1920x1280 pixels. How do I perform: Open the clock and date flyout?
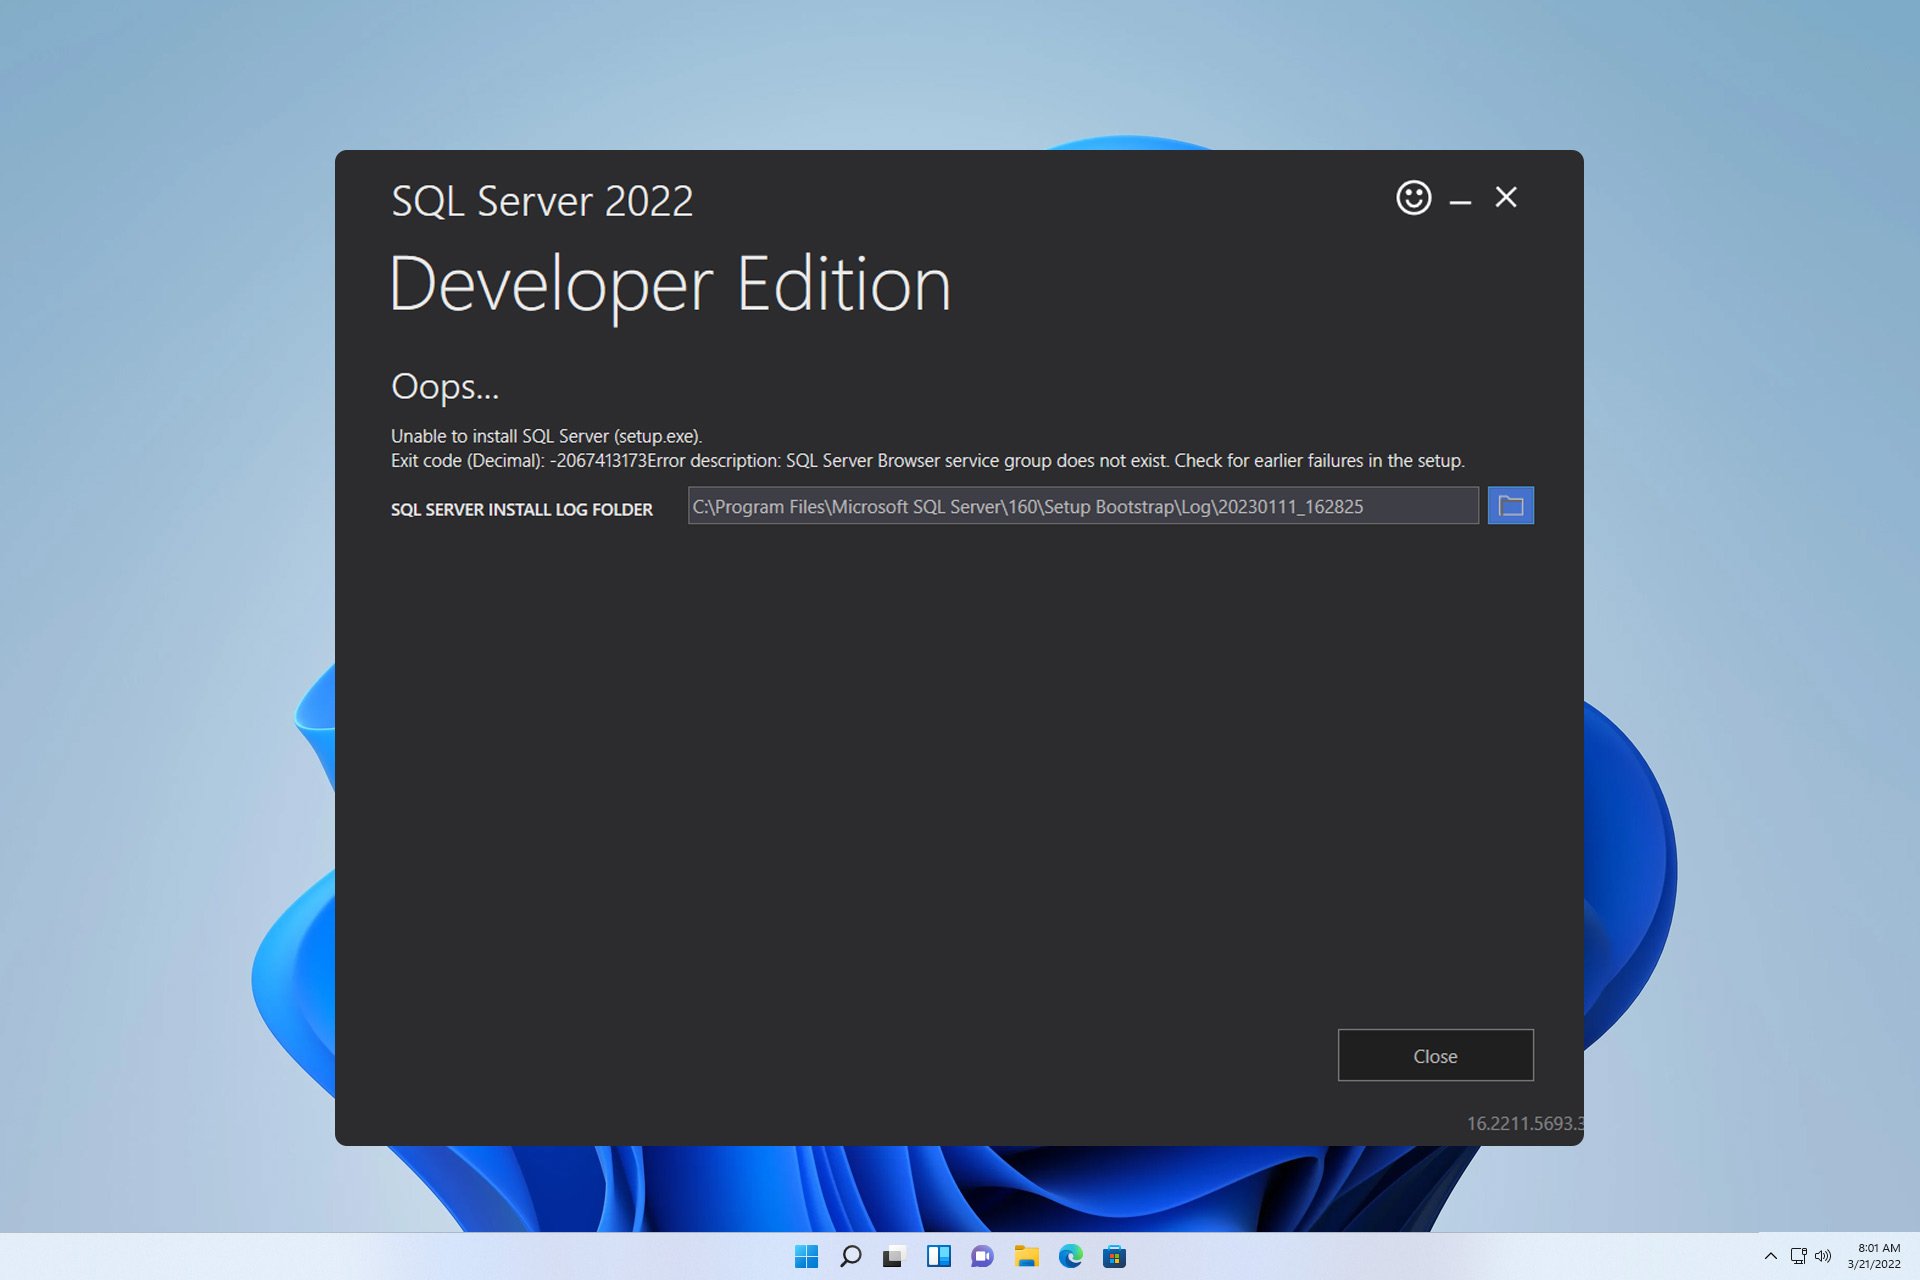tap(1875, 1256)
